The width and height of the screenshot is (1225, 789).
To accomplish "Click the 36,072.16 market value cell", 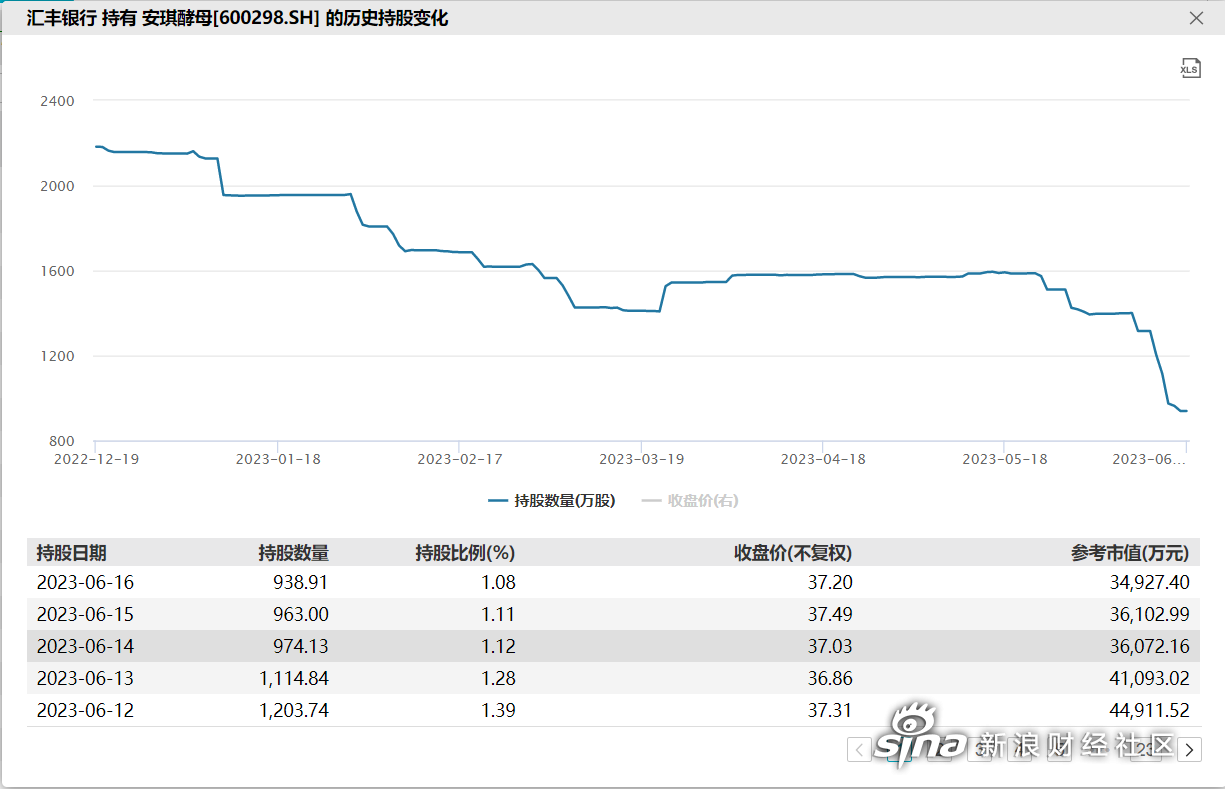I will coord(1150,646).
